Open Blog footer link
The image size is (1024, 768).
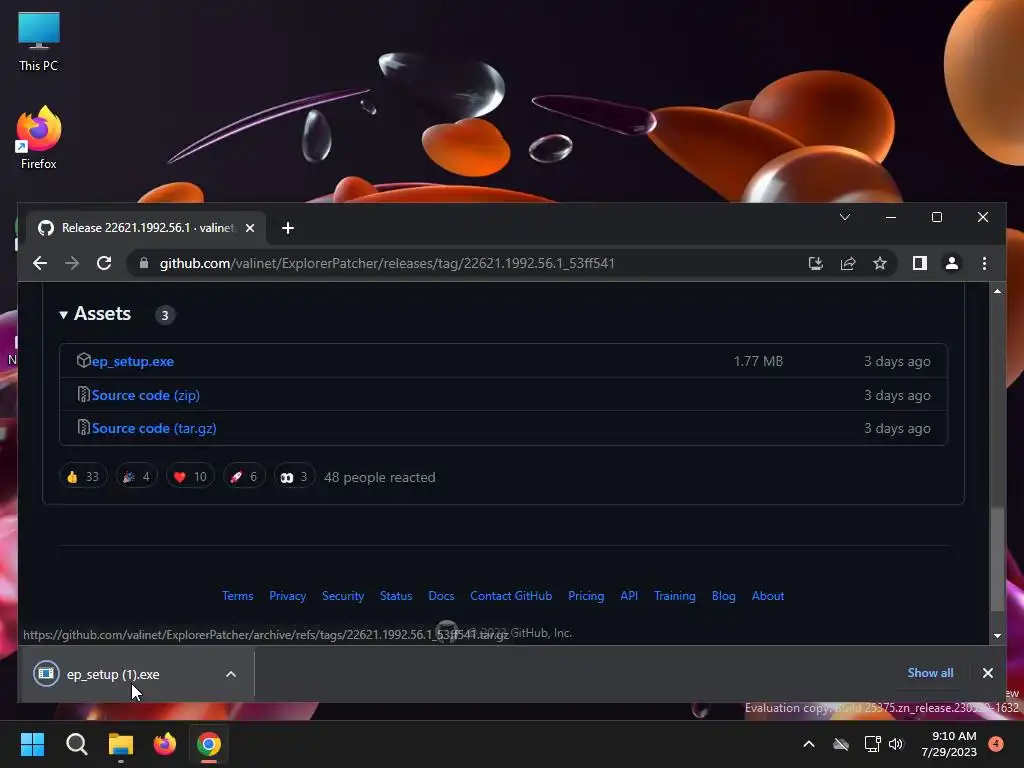pos(724,596)
